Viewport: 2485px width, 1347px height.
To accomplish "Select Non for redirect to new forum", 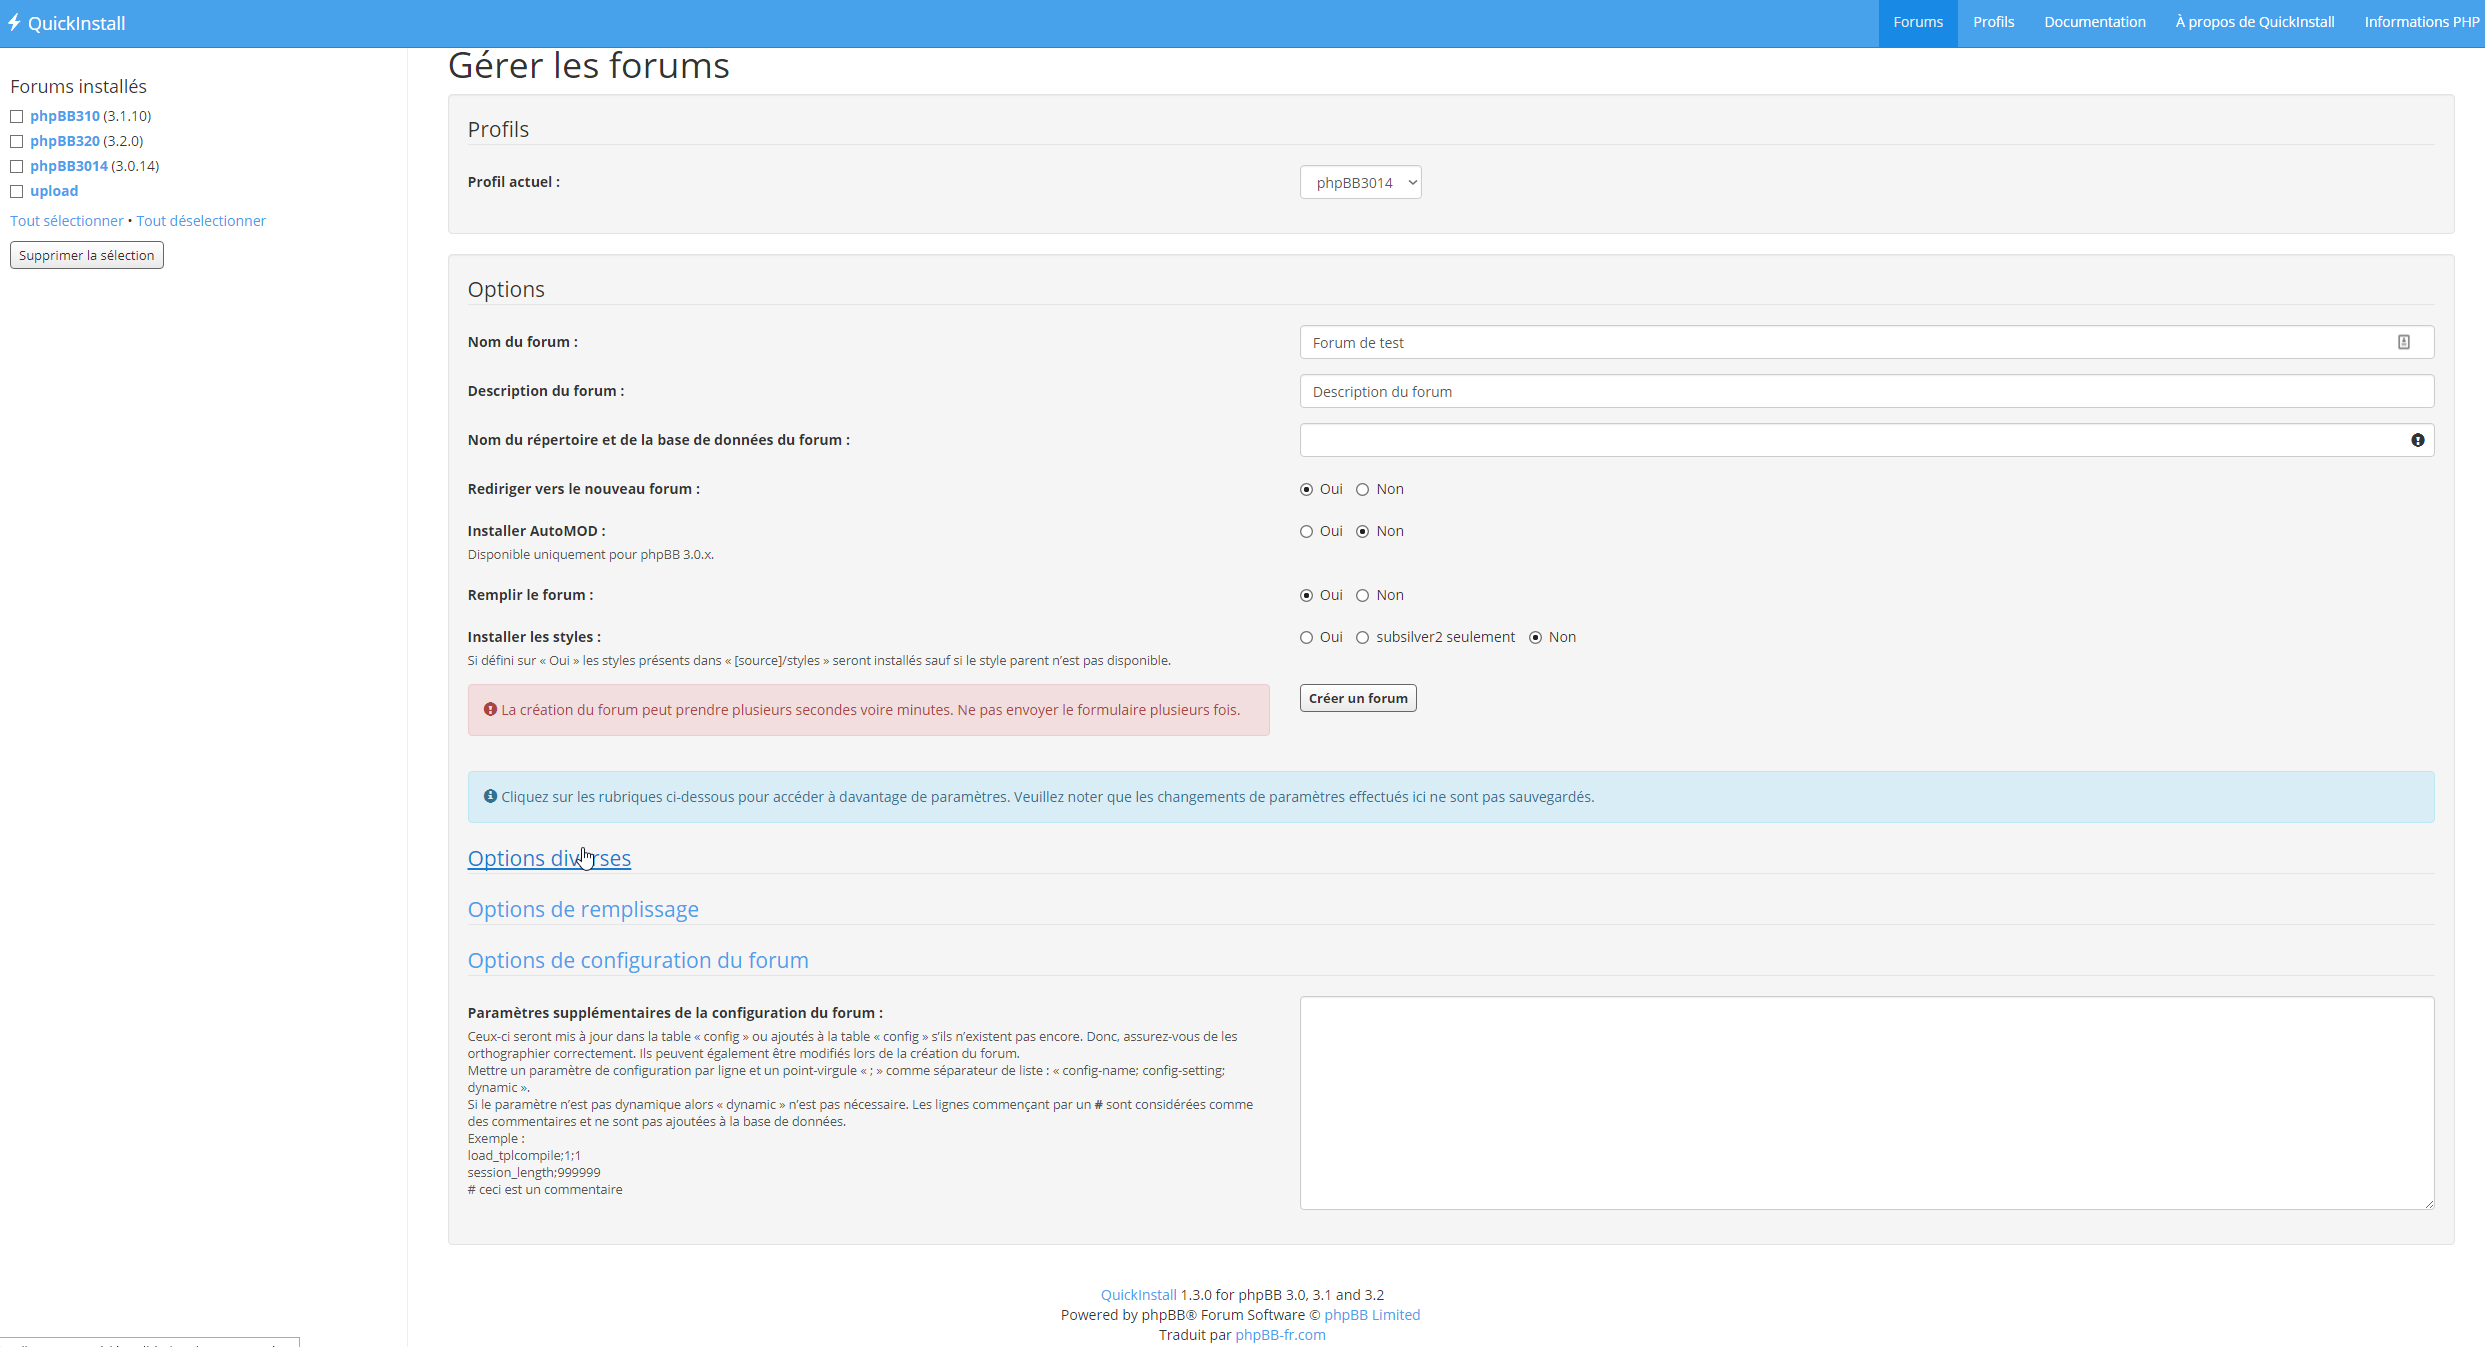I will click(x=1362, y=489).
